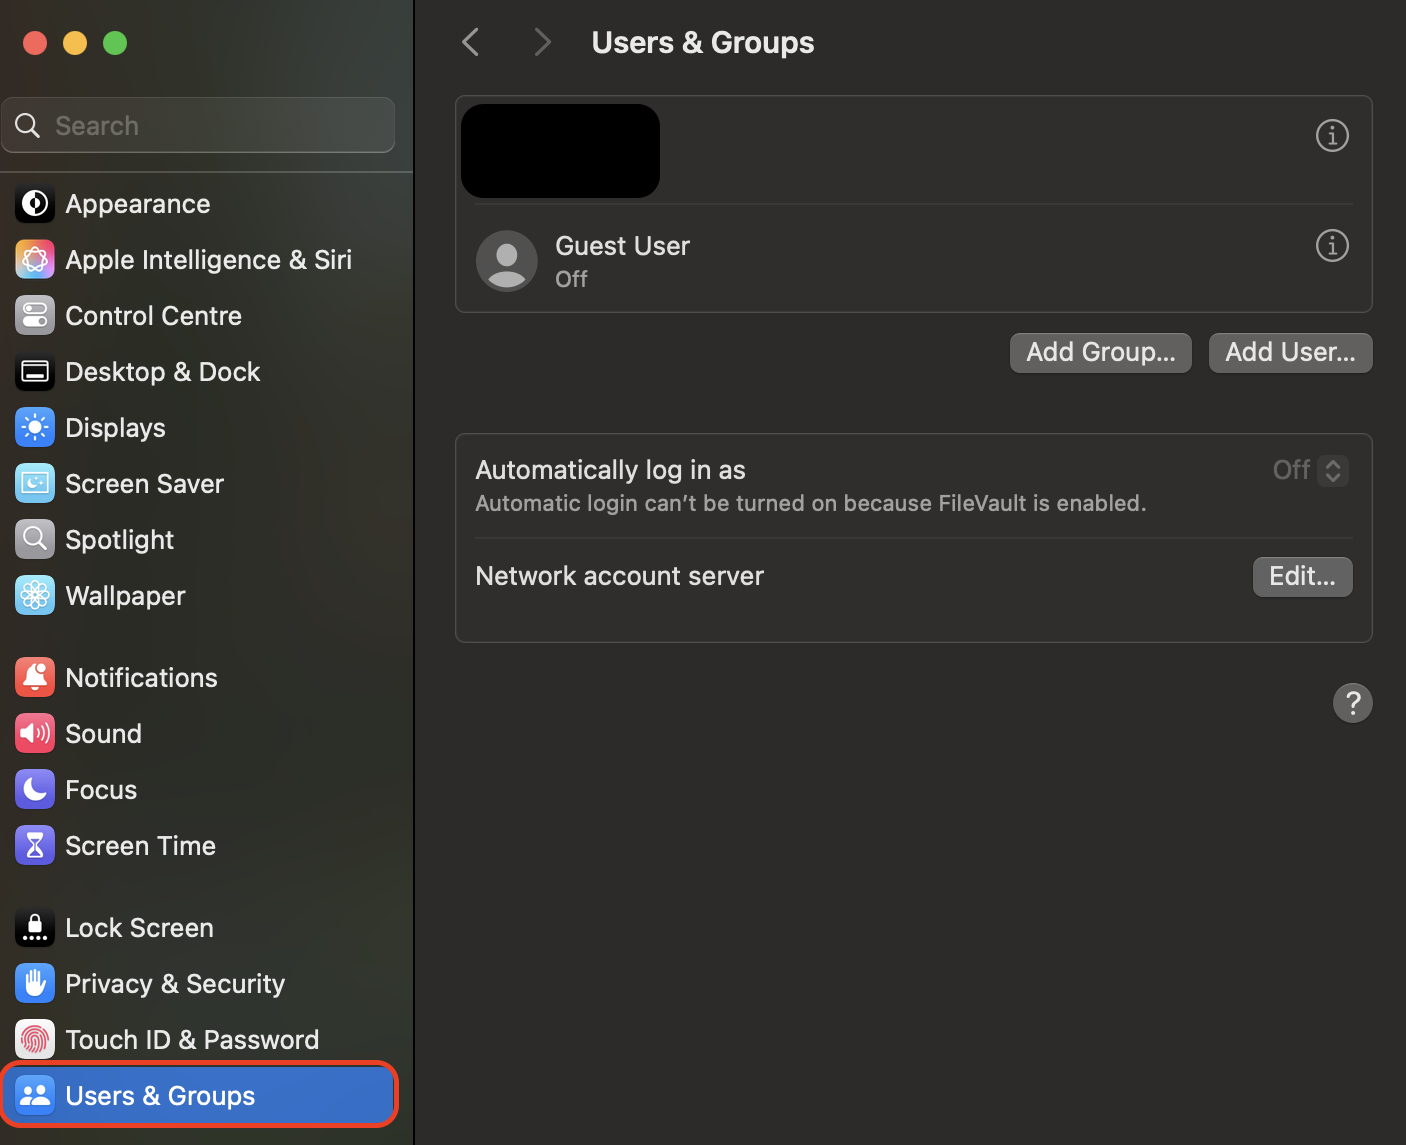The image size is (1406, 1145).
Task: Edit the network account server
Action: [x=1302, y=576]
